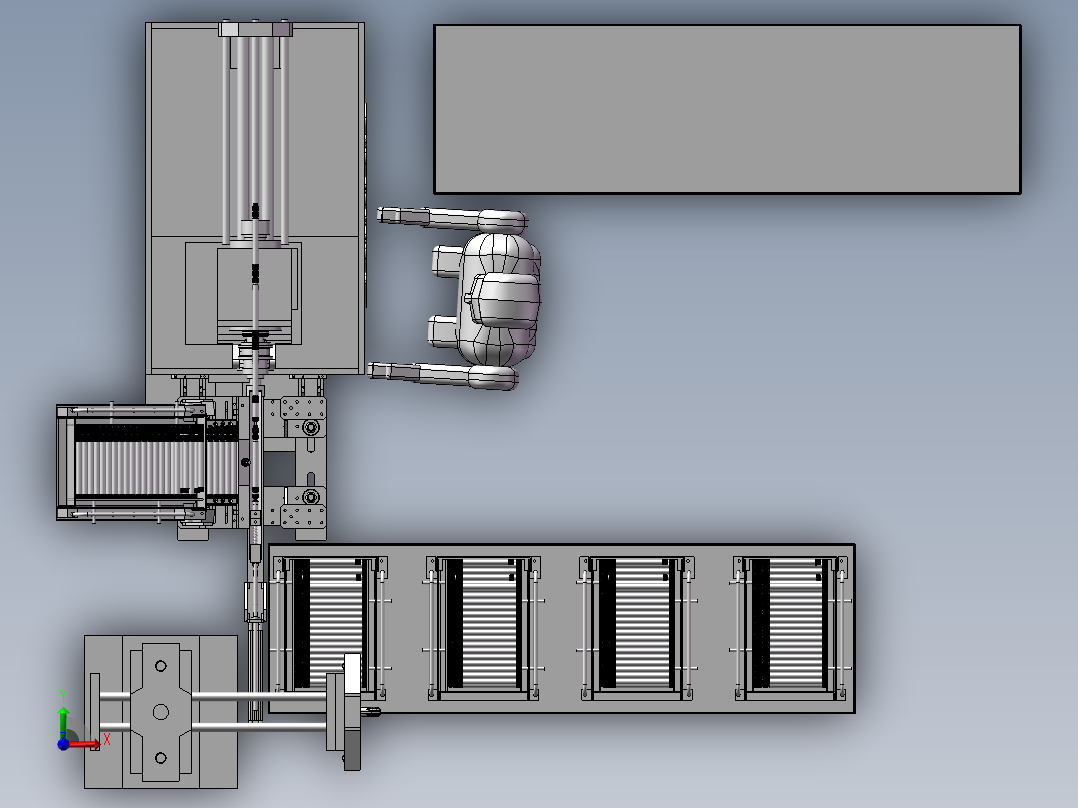Image resolution: width=1078 pixels, height=808 pixels.
Task: Click center hole of the mold block
Action: [161, 712]
